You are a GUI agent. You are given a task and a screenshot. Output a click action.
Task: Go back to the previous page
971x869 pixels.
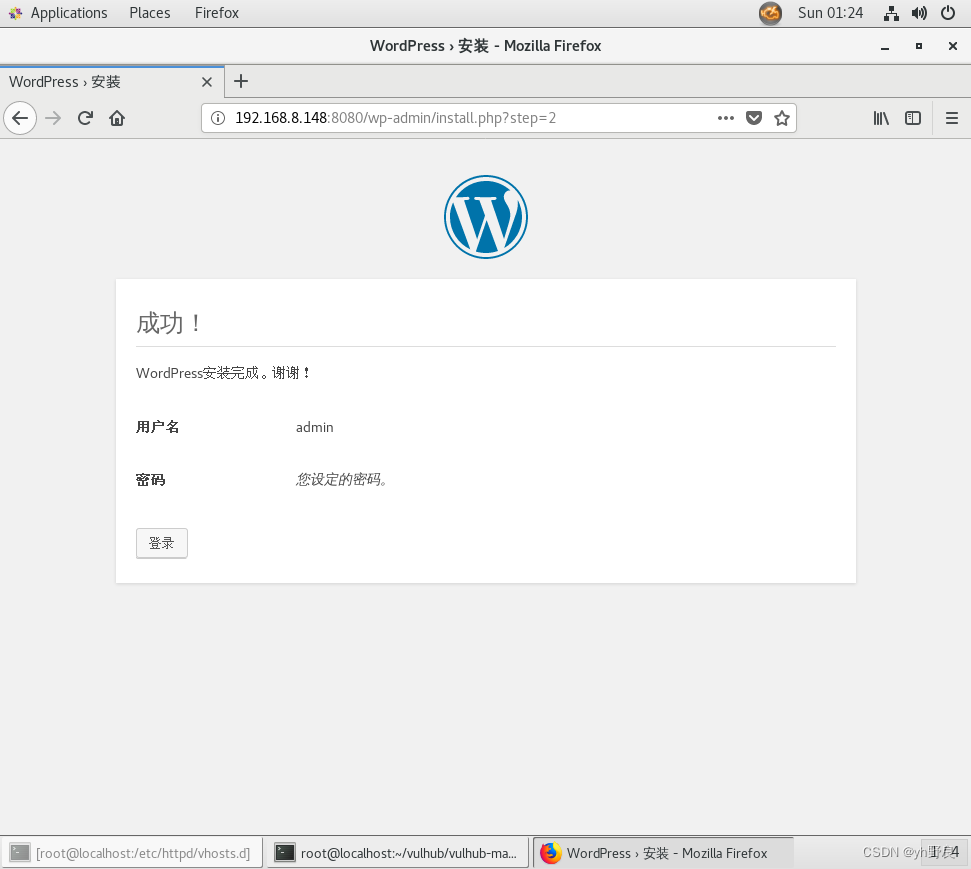[20, 118]
